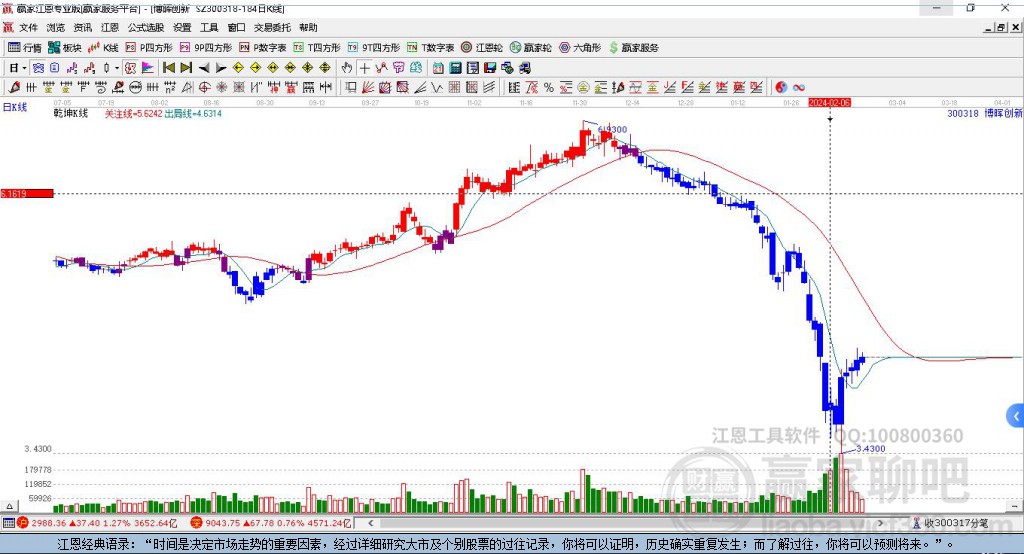Viewport: 1024px width, 554px height.
Task: Click the 日K线 label
Action: click(x=15, y=107)
